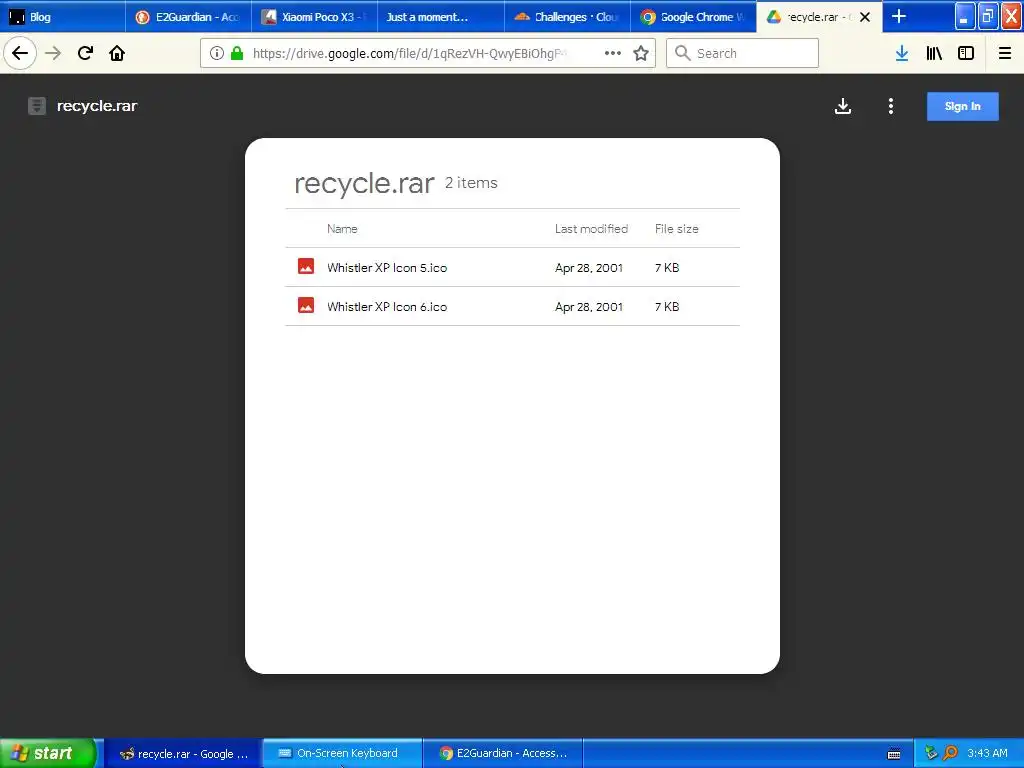The width and height of the screenshot is (1024, 768).
Task: Click the large recycle.rar heading in the card
Action: [x=364, y=184]
